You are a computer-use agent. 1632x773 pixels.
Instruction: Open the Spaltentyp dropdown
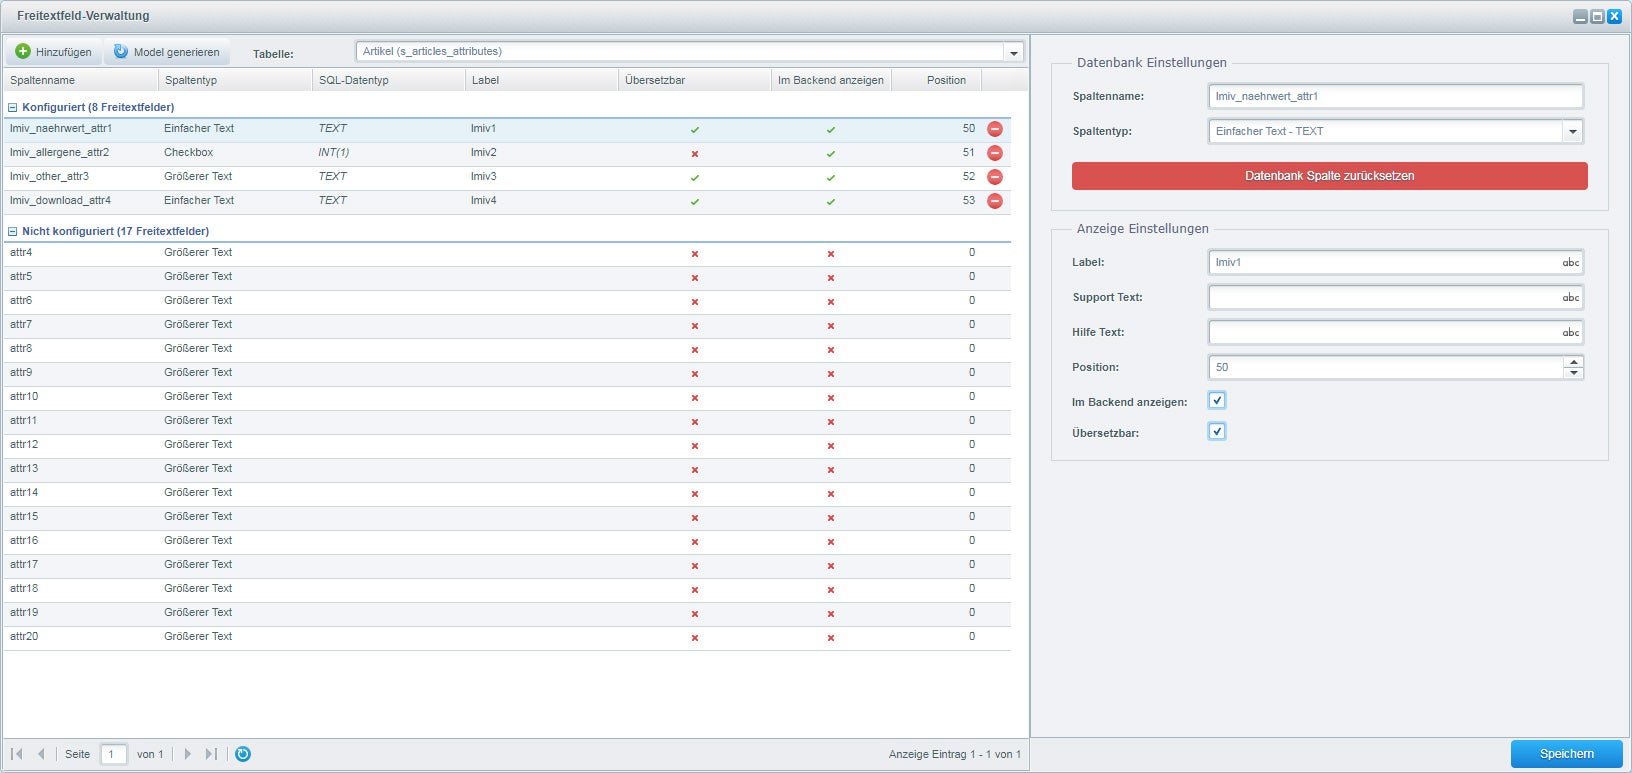click(1573, 131)
